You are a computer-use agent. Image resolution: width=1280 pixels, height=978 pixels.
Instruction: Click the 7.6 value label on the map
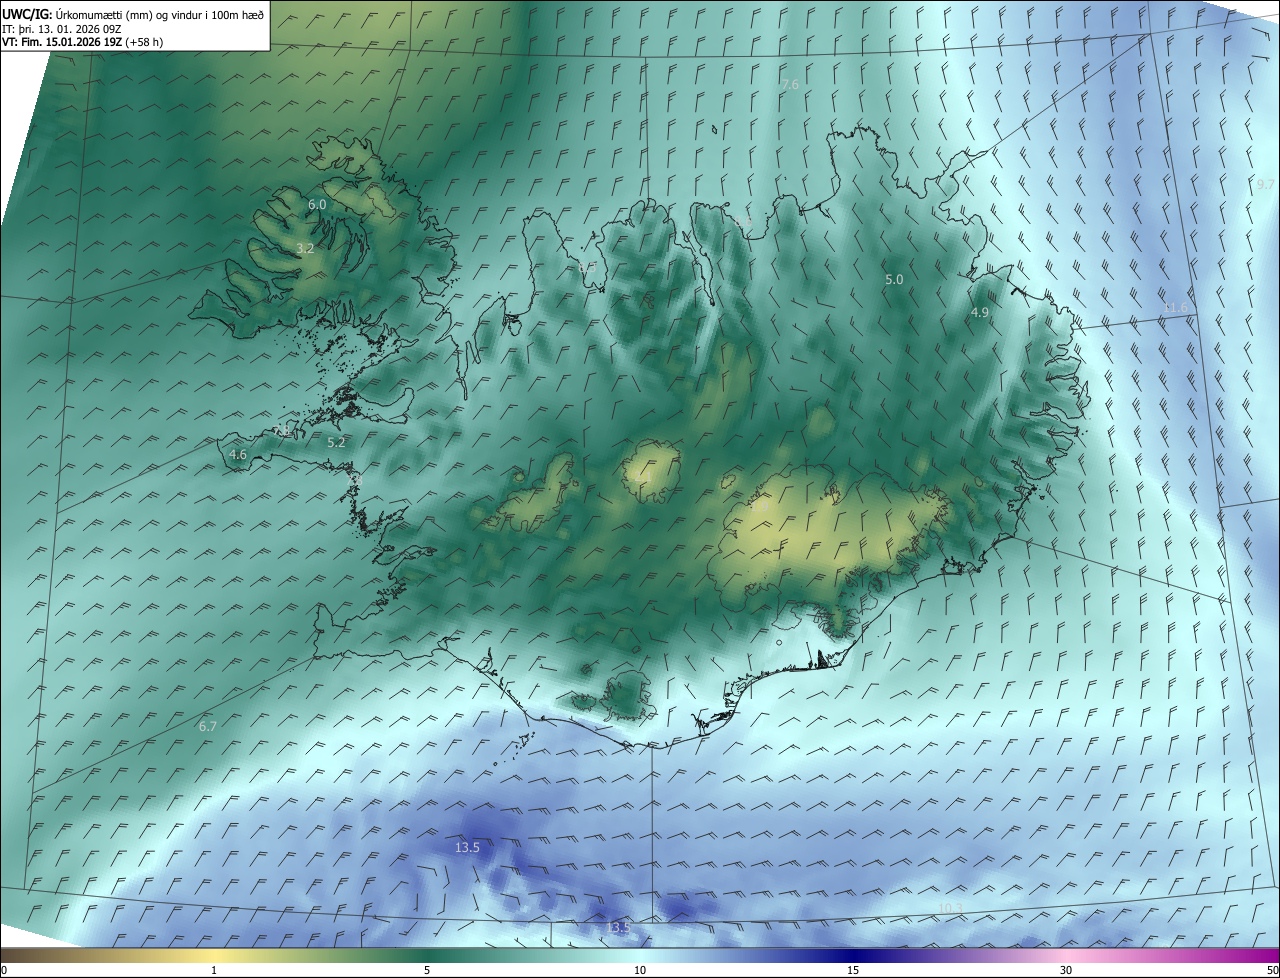[790, 85]
